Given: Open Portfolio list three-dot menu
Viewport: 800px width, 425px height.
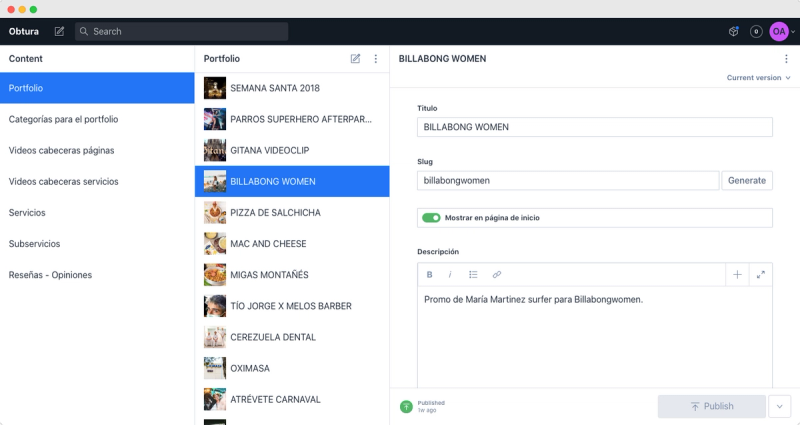Looking at the screenshot, I should tap(376, 59).
